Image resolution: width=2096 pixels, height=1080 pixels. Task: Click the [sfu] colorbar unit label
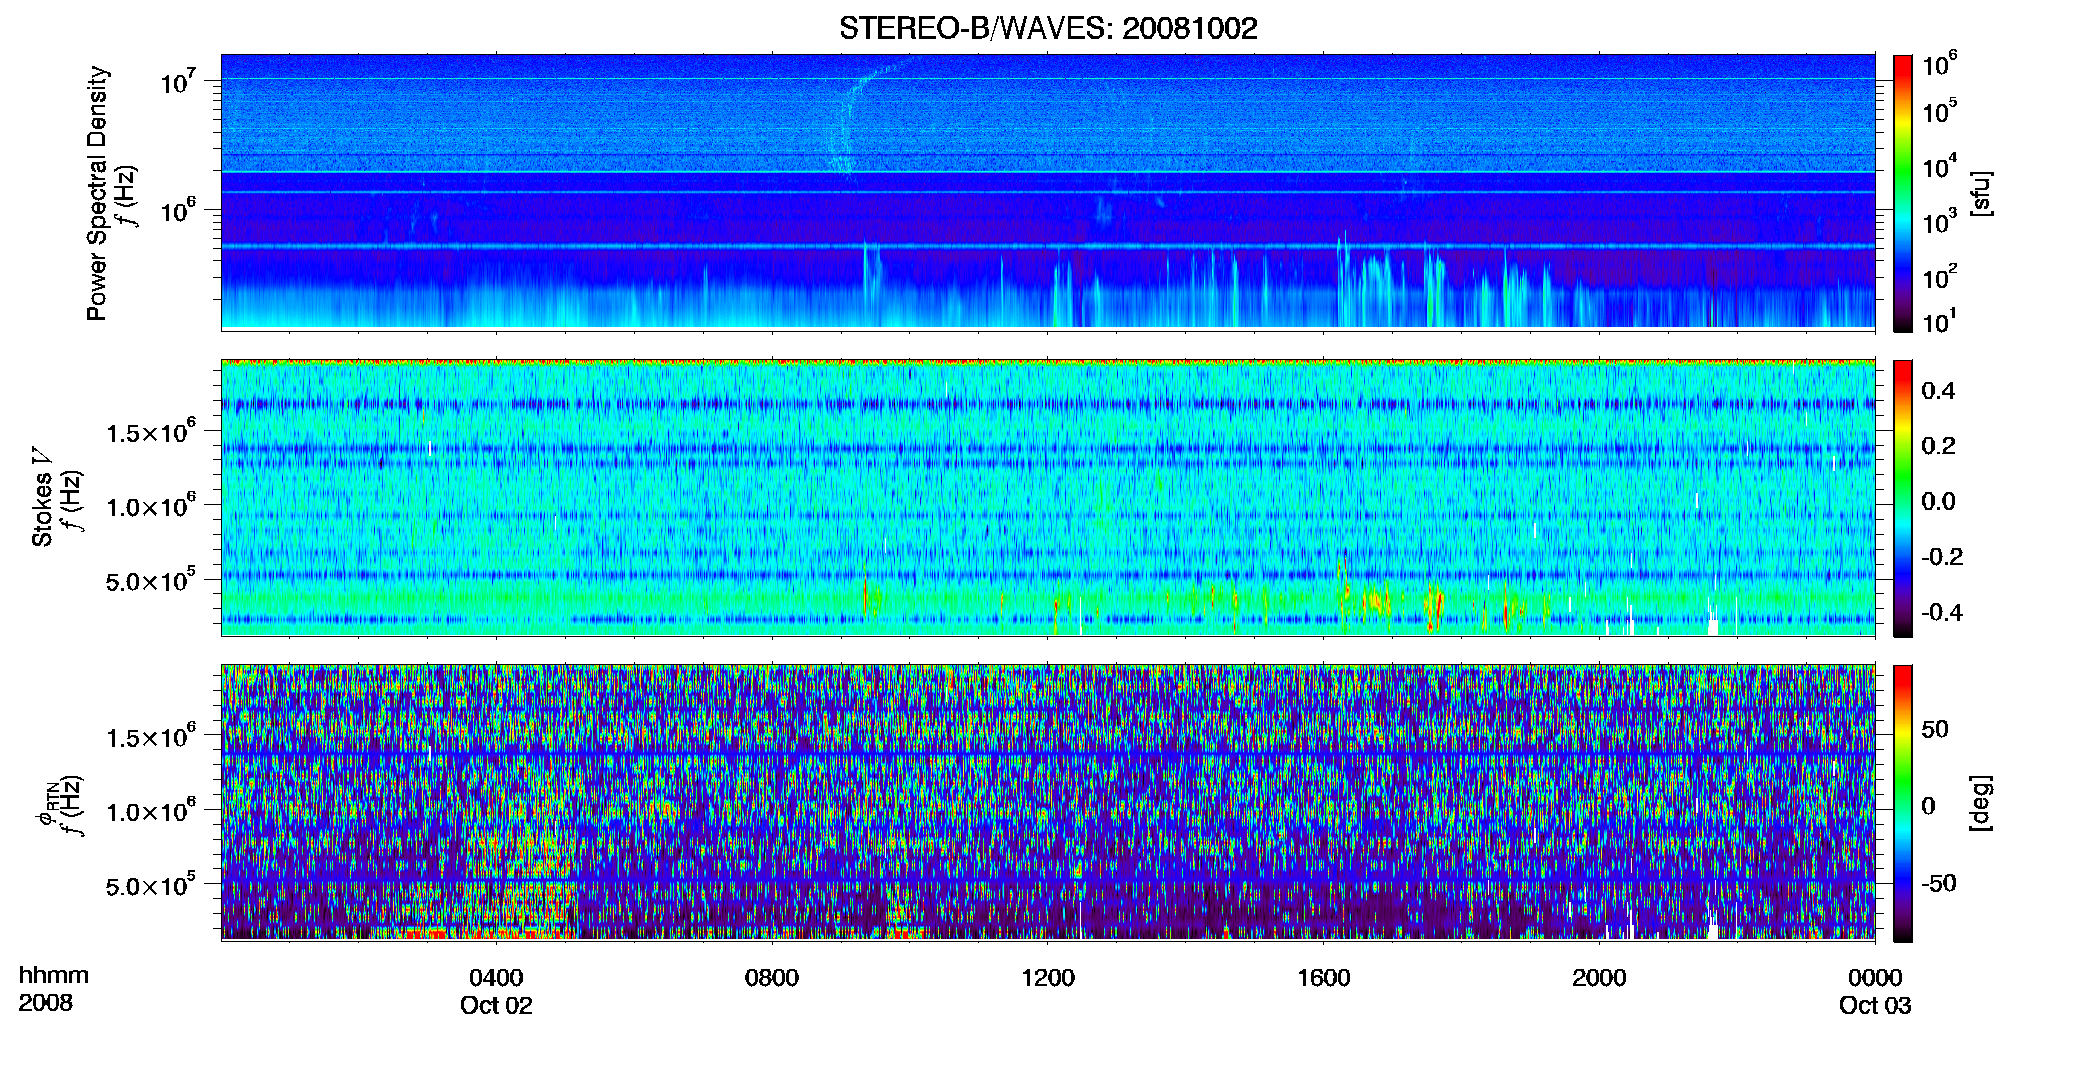click(x=1981, y=194)
